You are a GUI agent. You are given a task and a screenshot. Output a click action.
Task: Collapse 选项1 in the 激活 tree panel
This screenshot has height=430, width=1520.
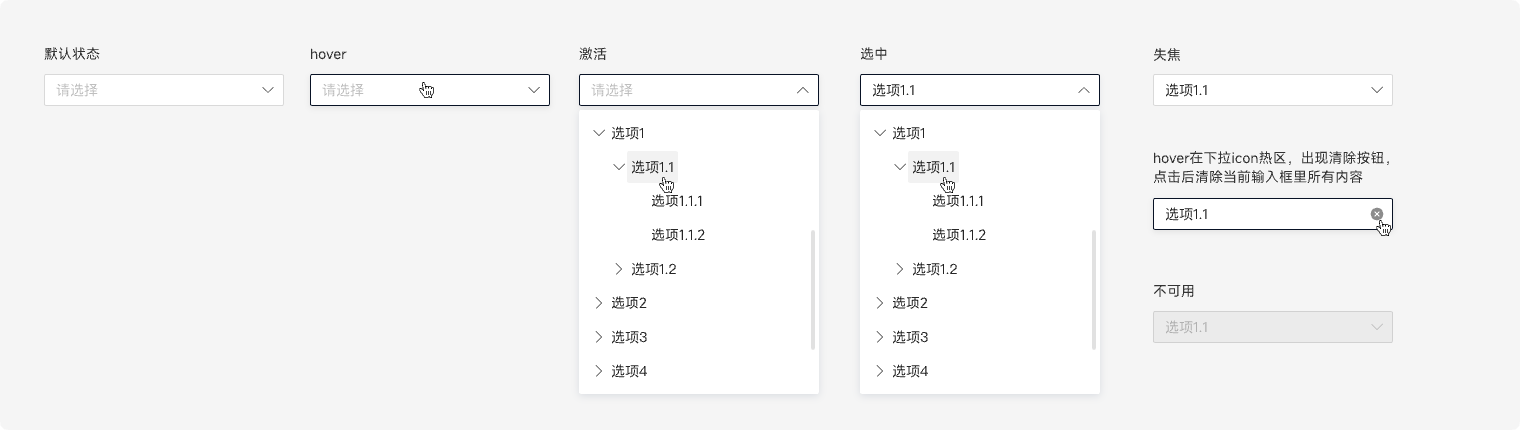pos(599,133)
